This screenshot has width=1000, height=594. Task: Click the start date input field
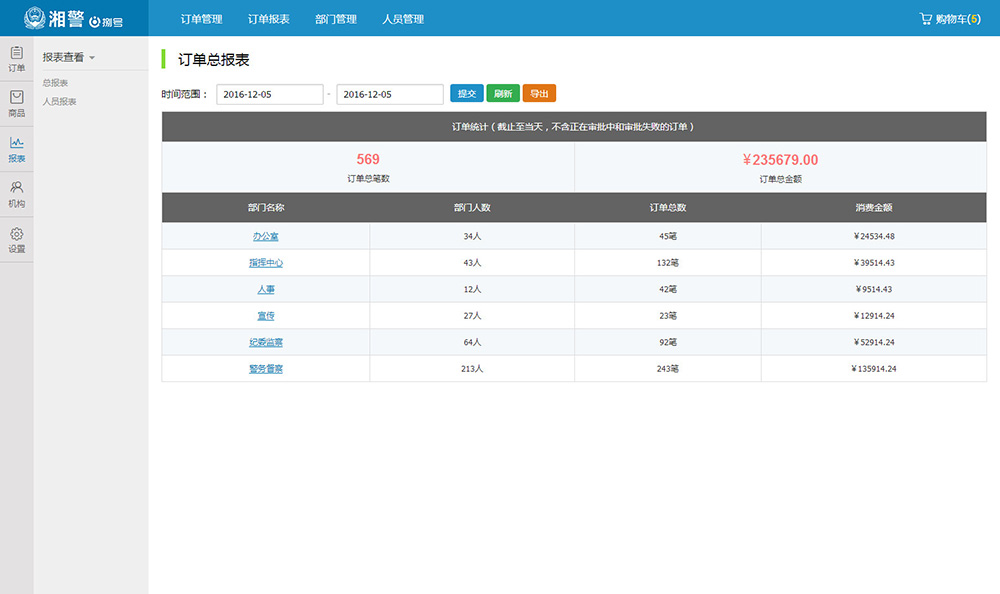tap(270, 94)
